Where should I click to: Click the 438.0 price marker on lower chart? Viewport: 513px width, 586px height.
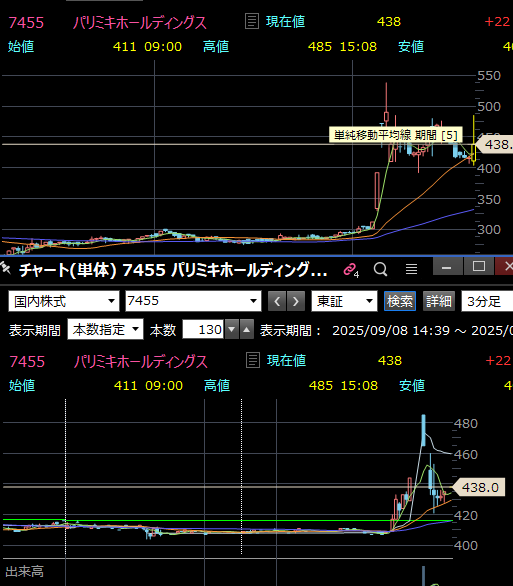pos(479,487)
